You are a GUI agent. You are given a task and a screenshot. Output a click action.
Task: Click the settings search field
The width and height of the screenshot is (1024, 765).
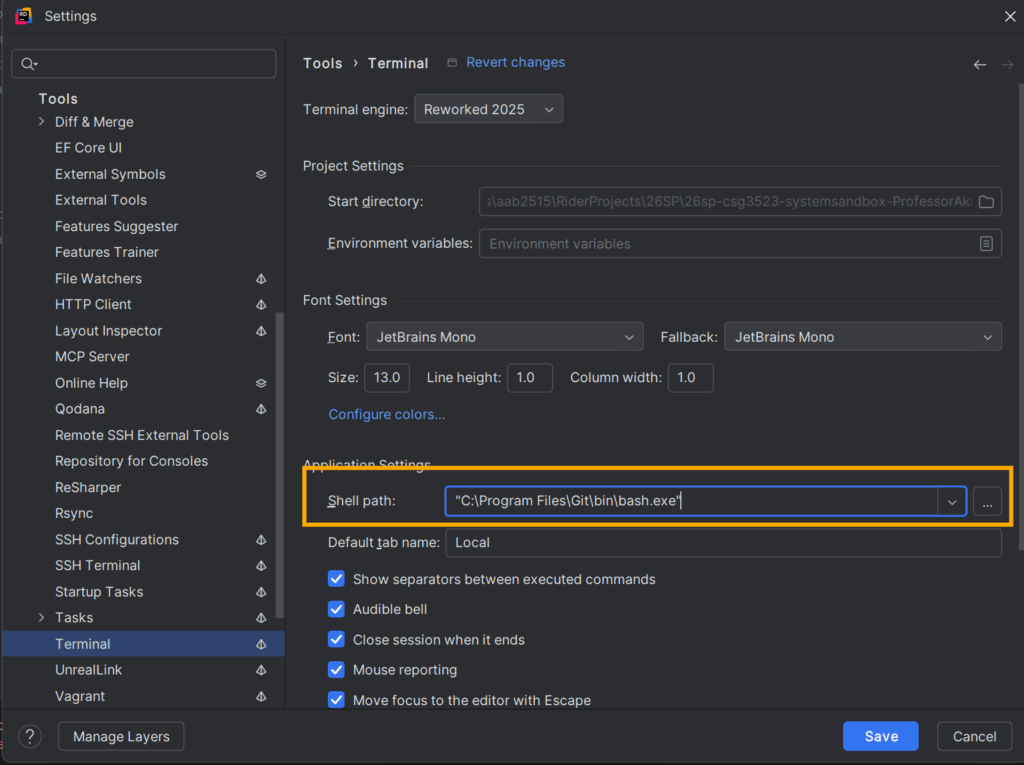point(144,64)
